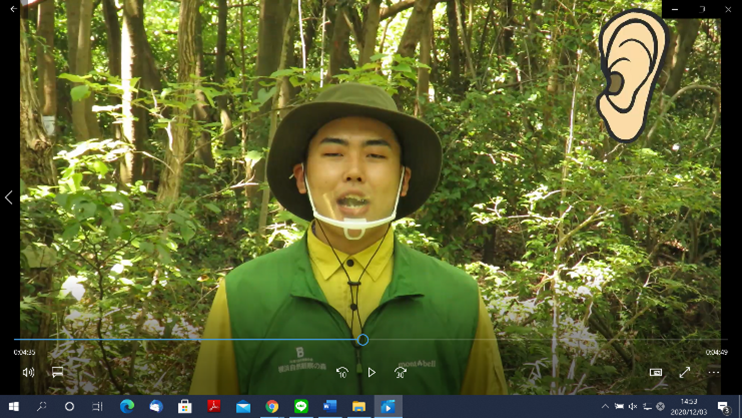Viewport: 742px width, 418px height.
Task: Click the seek bar position handle
Action: 363,340
